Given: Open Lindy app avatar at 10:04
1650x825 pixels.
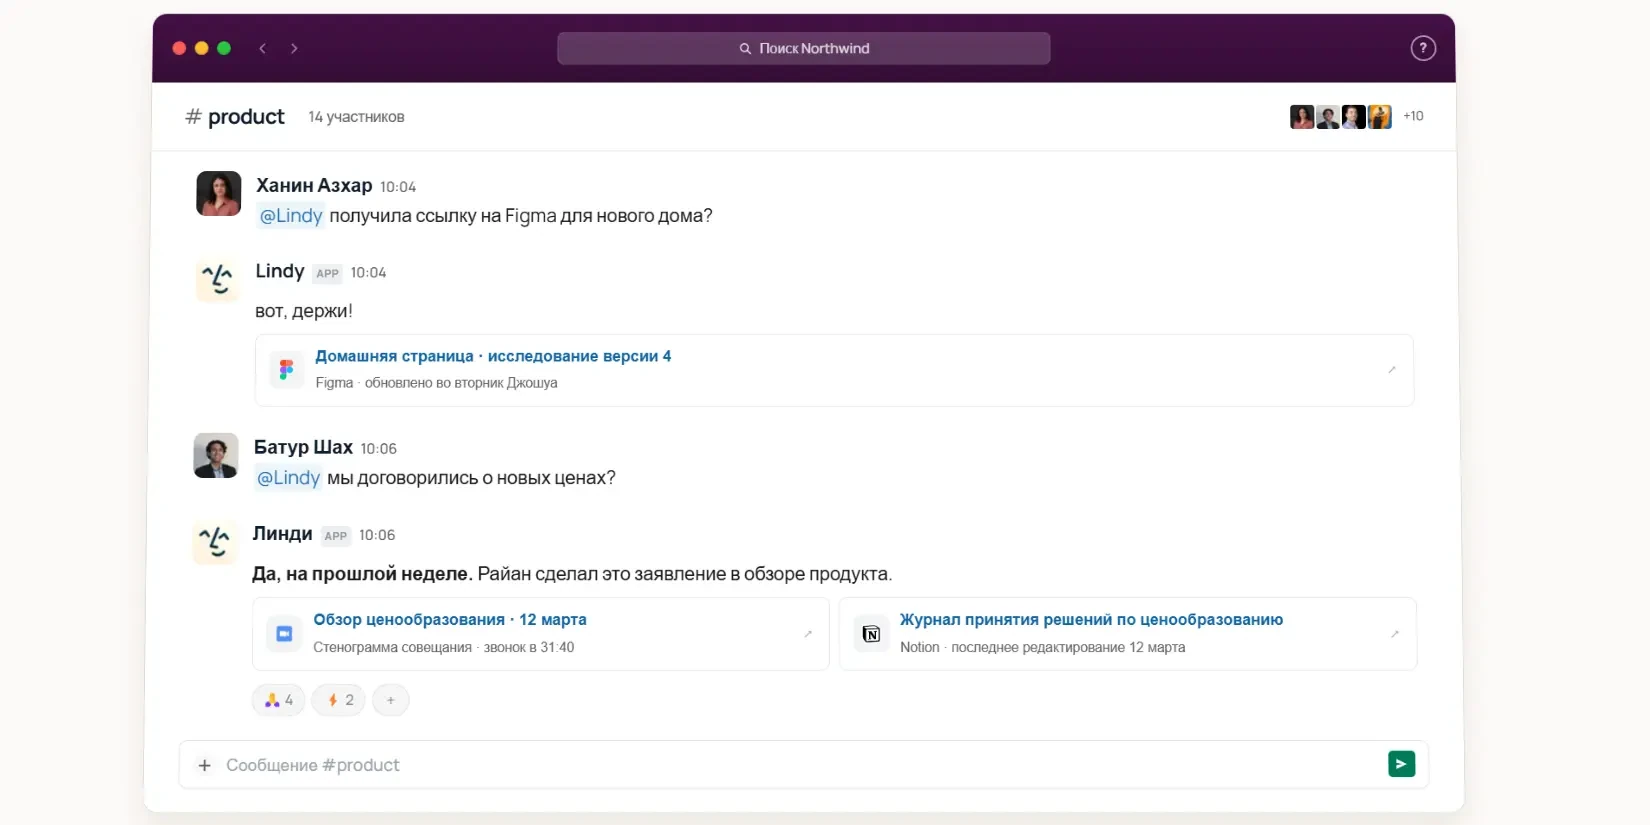Looking at the screenshot, I should [x=217, y=279].
